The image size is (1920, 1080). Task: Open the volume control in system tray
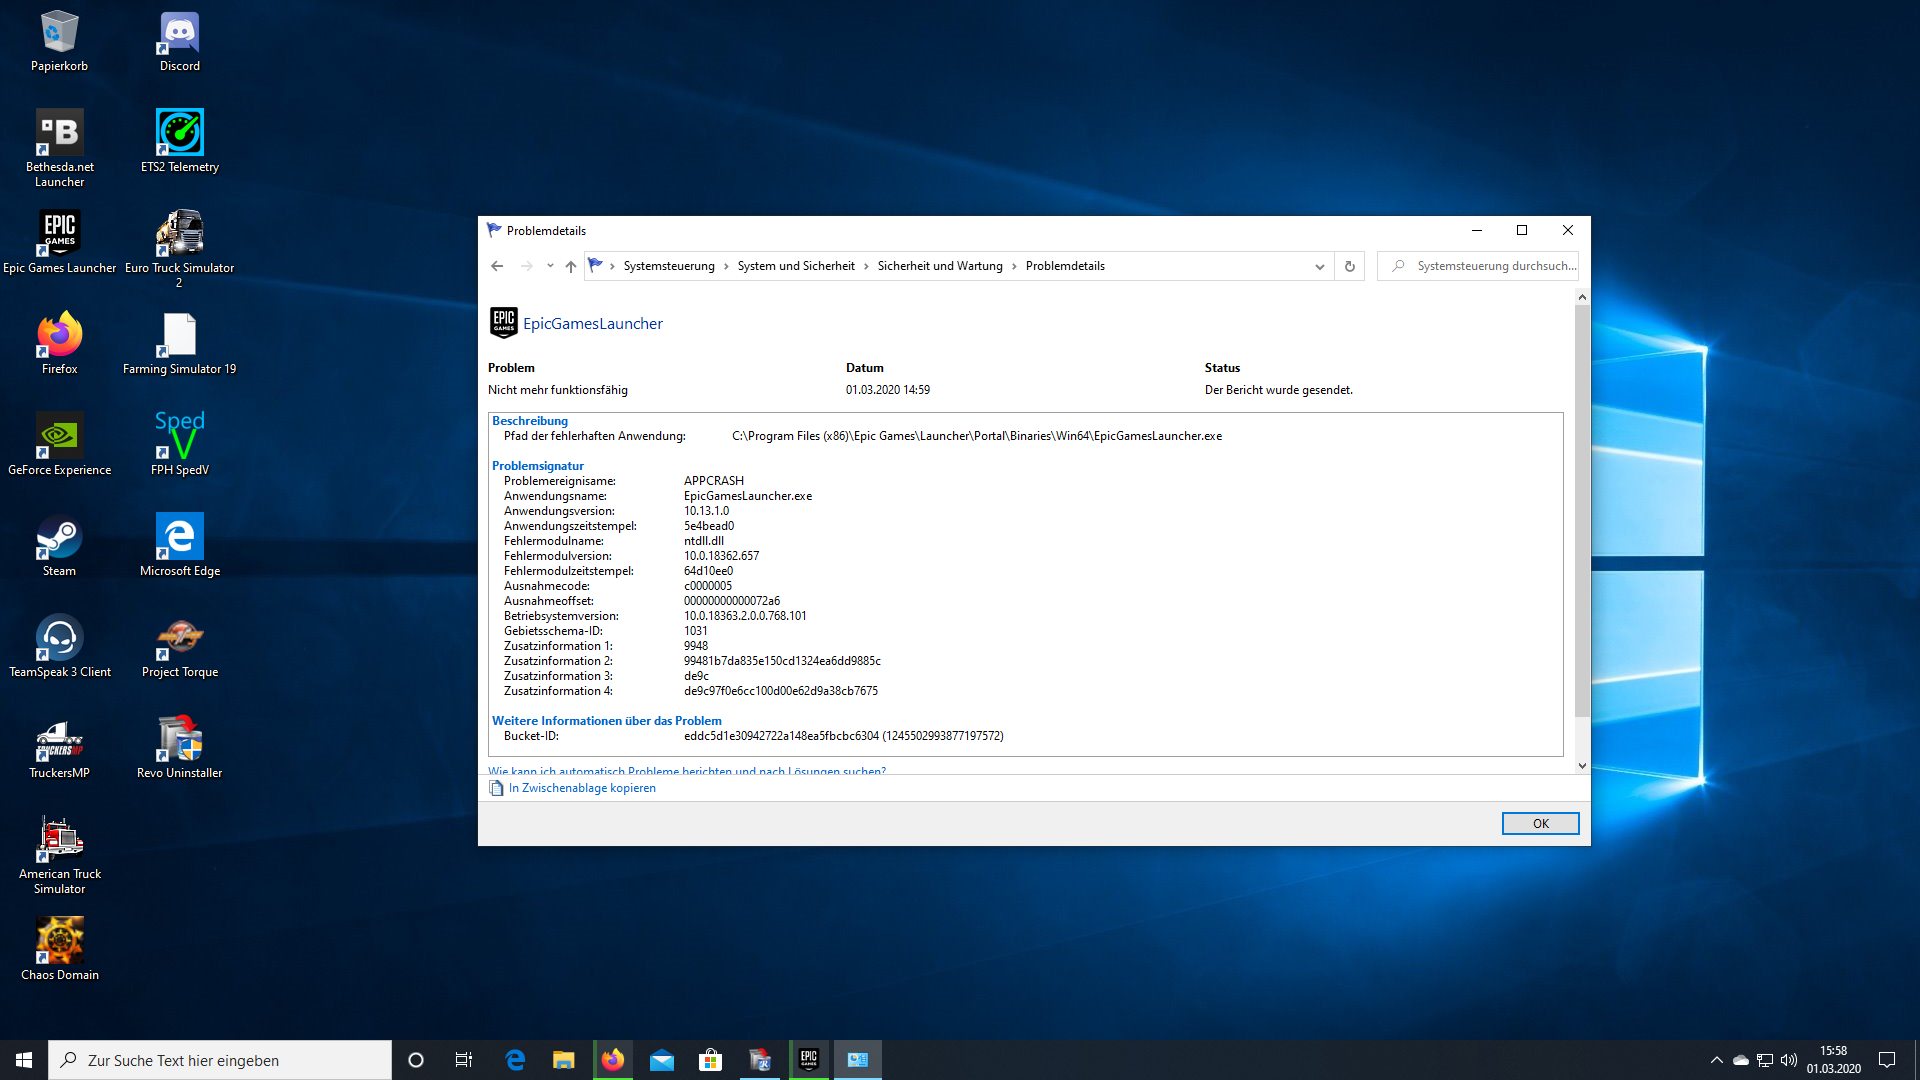point(1789,1060)
